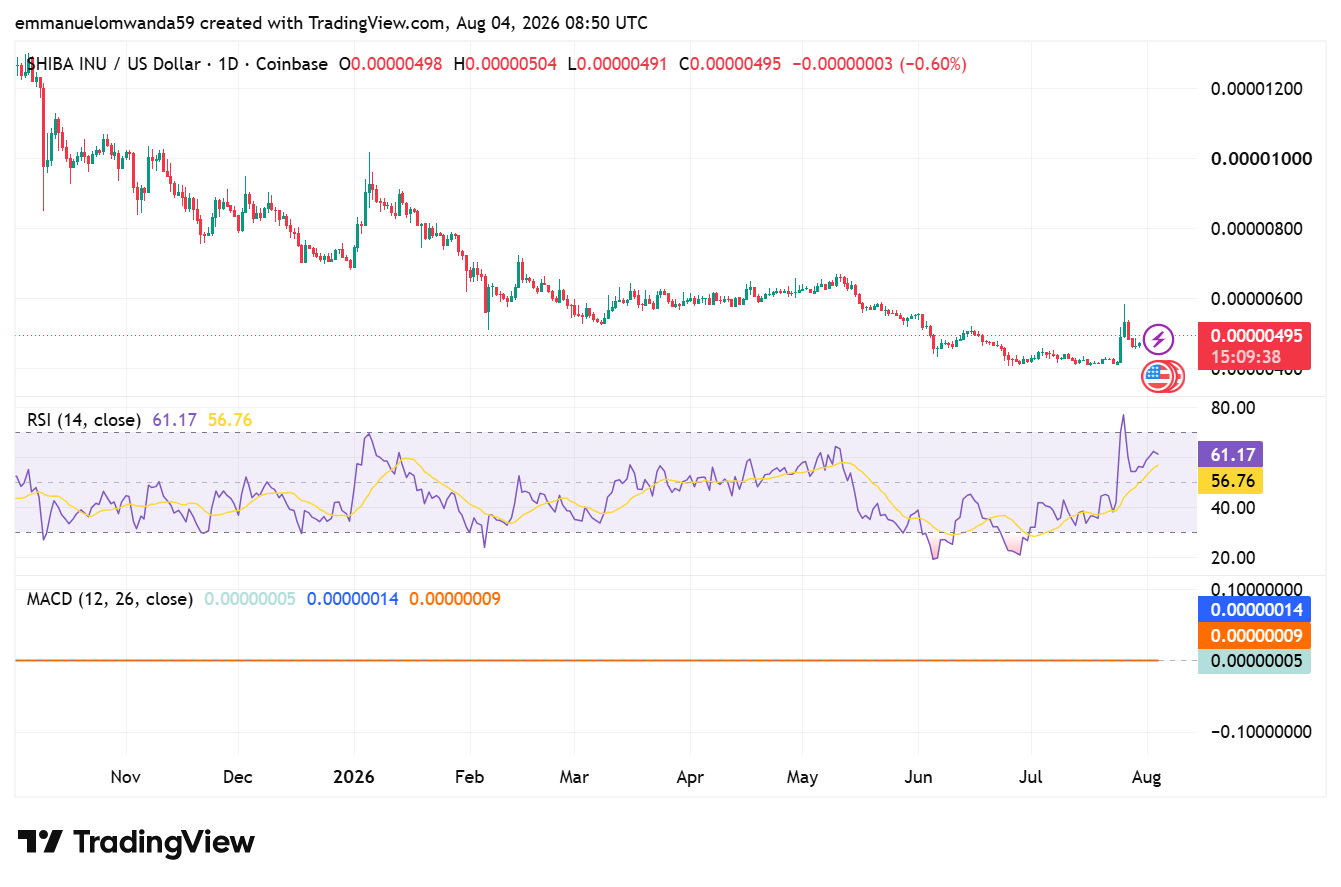Click the 0.00000600 price axis label
The image size is (1341, 887).
click(x=1257, y=298)
